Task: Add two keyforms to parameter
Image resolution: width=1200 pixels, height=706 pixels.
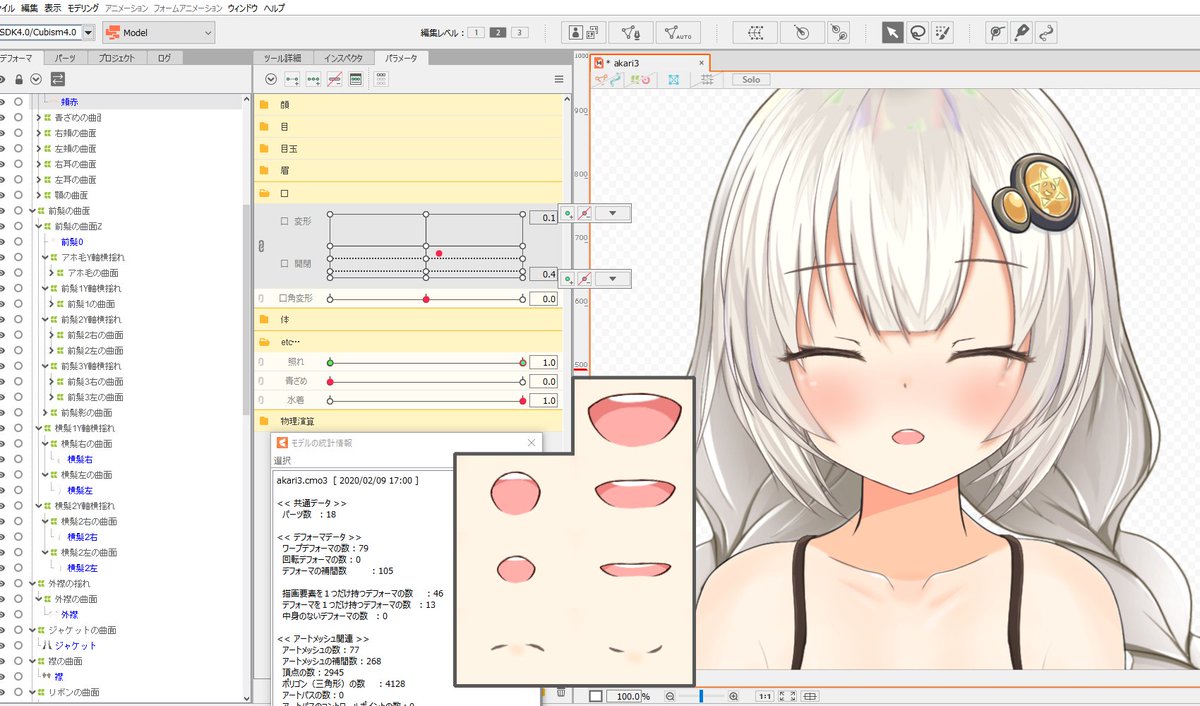Action: [x=293, y=79]
